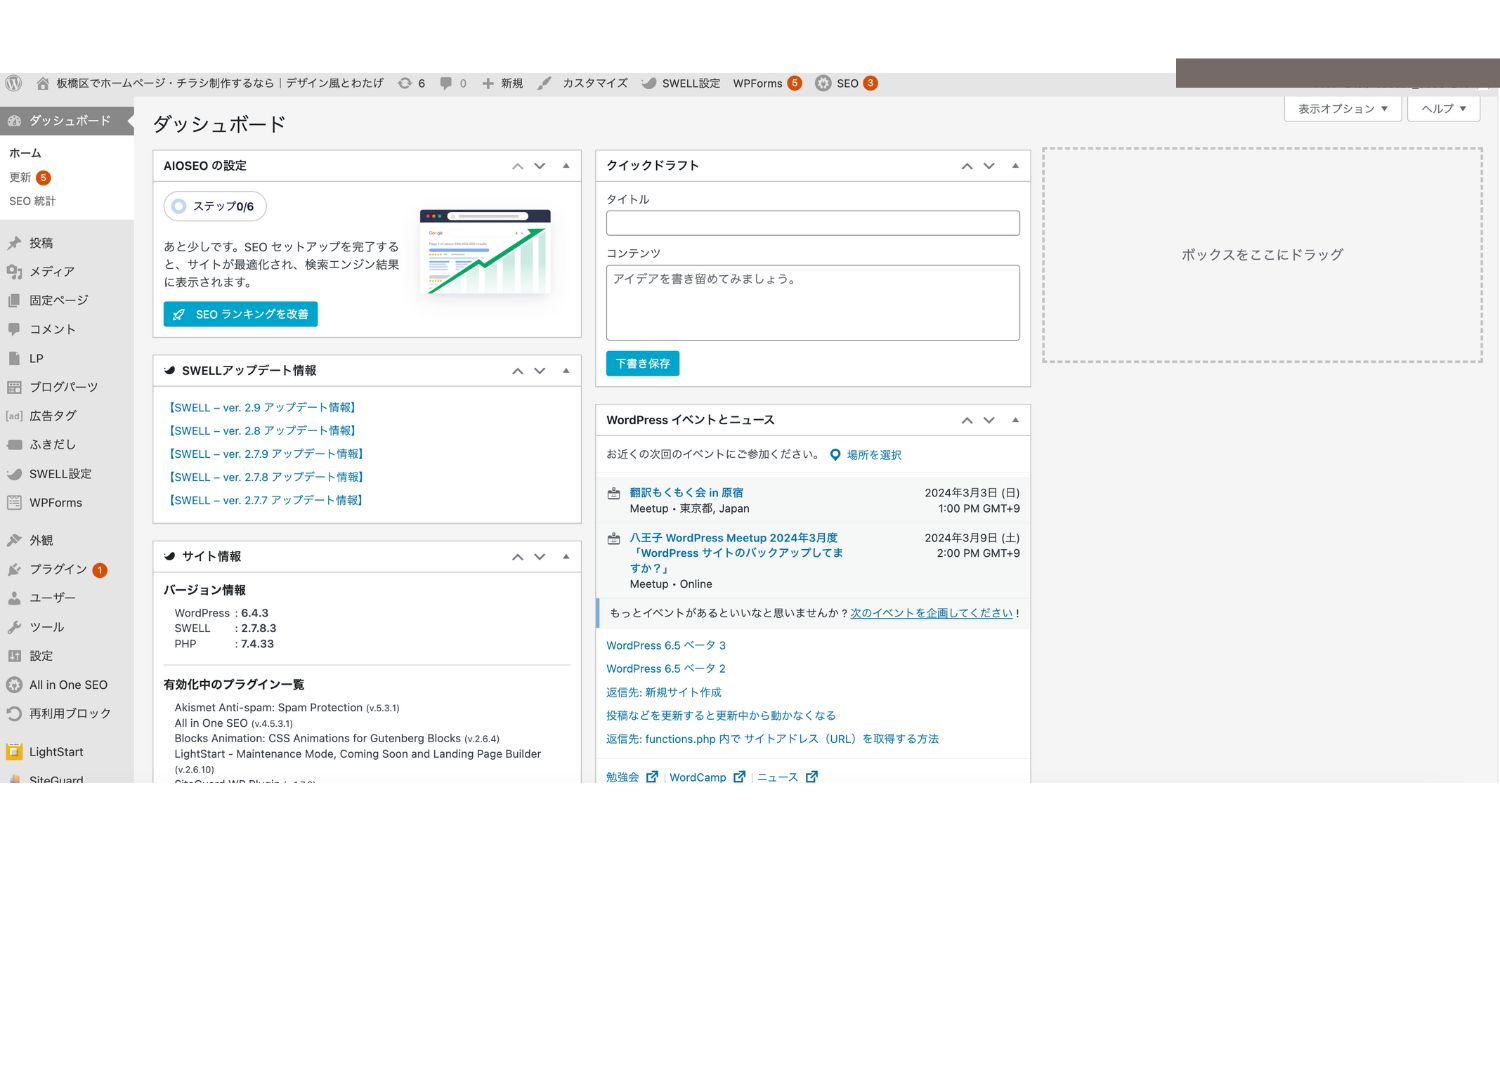Open カスタマイズ brush icon
This screenshot has width=1500, height=1080.
(544, 83)
